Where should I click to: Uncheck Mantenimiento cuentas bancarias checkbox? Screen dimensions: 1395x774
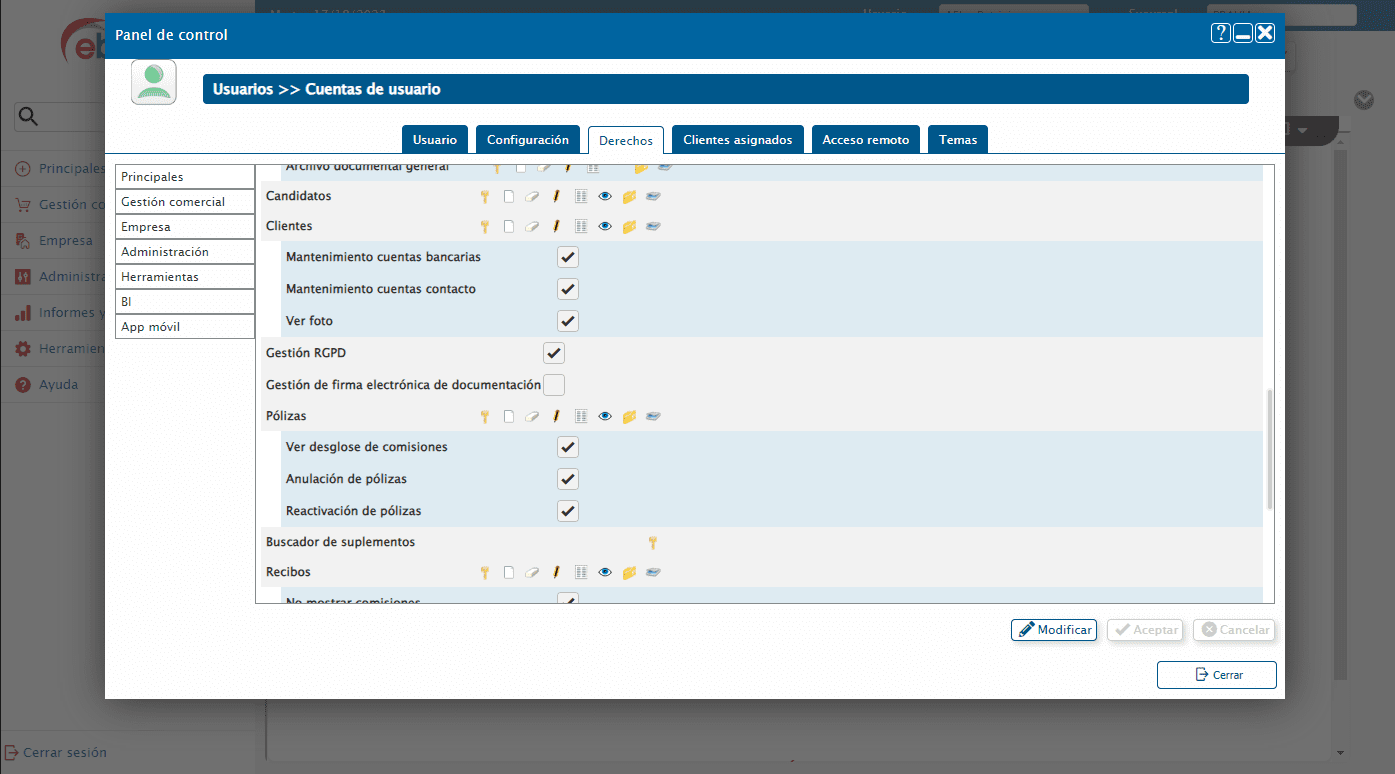568,257
